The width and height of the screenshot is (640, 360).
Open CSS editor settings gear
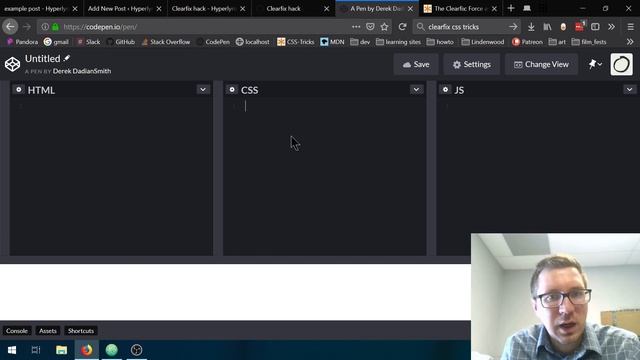point(232,89)
